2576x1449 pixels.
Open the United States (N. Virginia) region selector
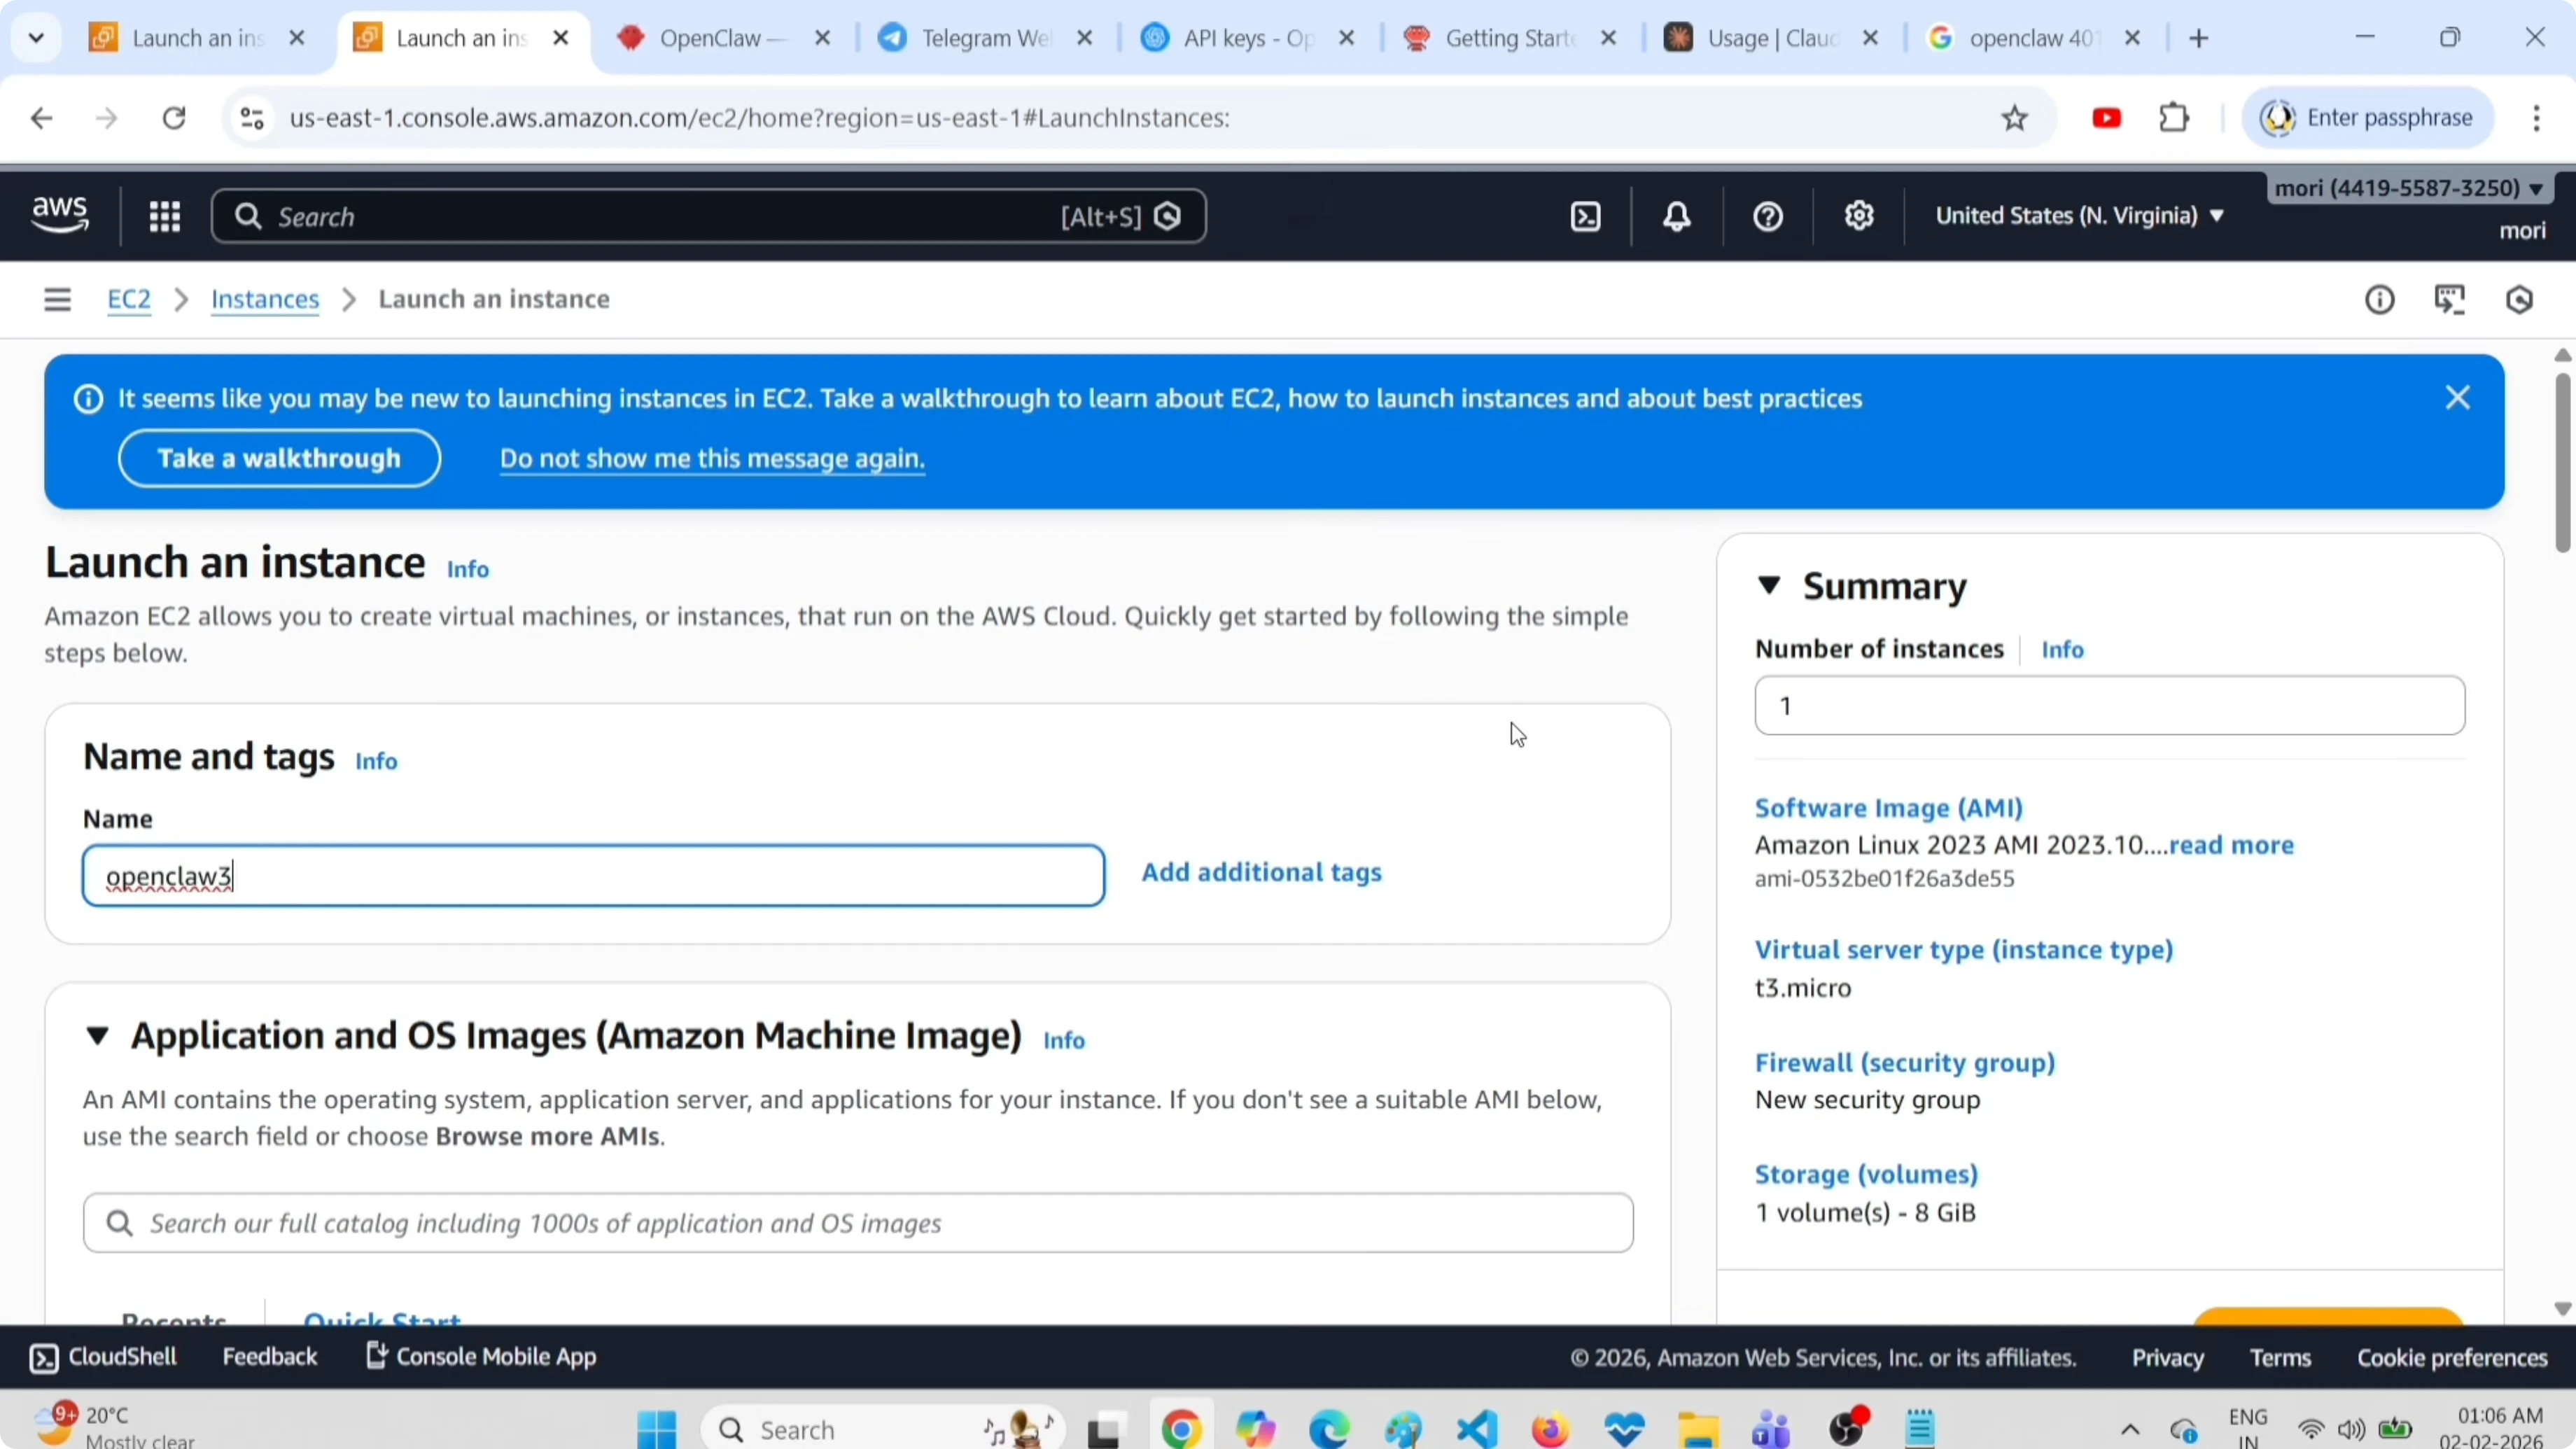coord(2078,215)
